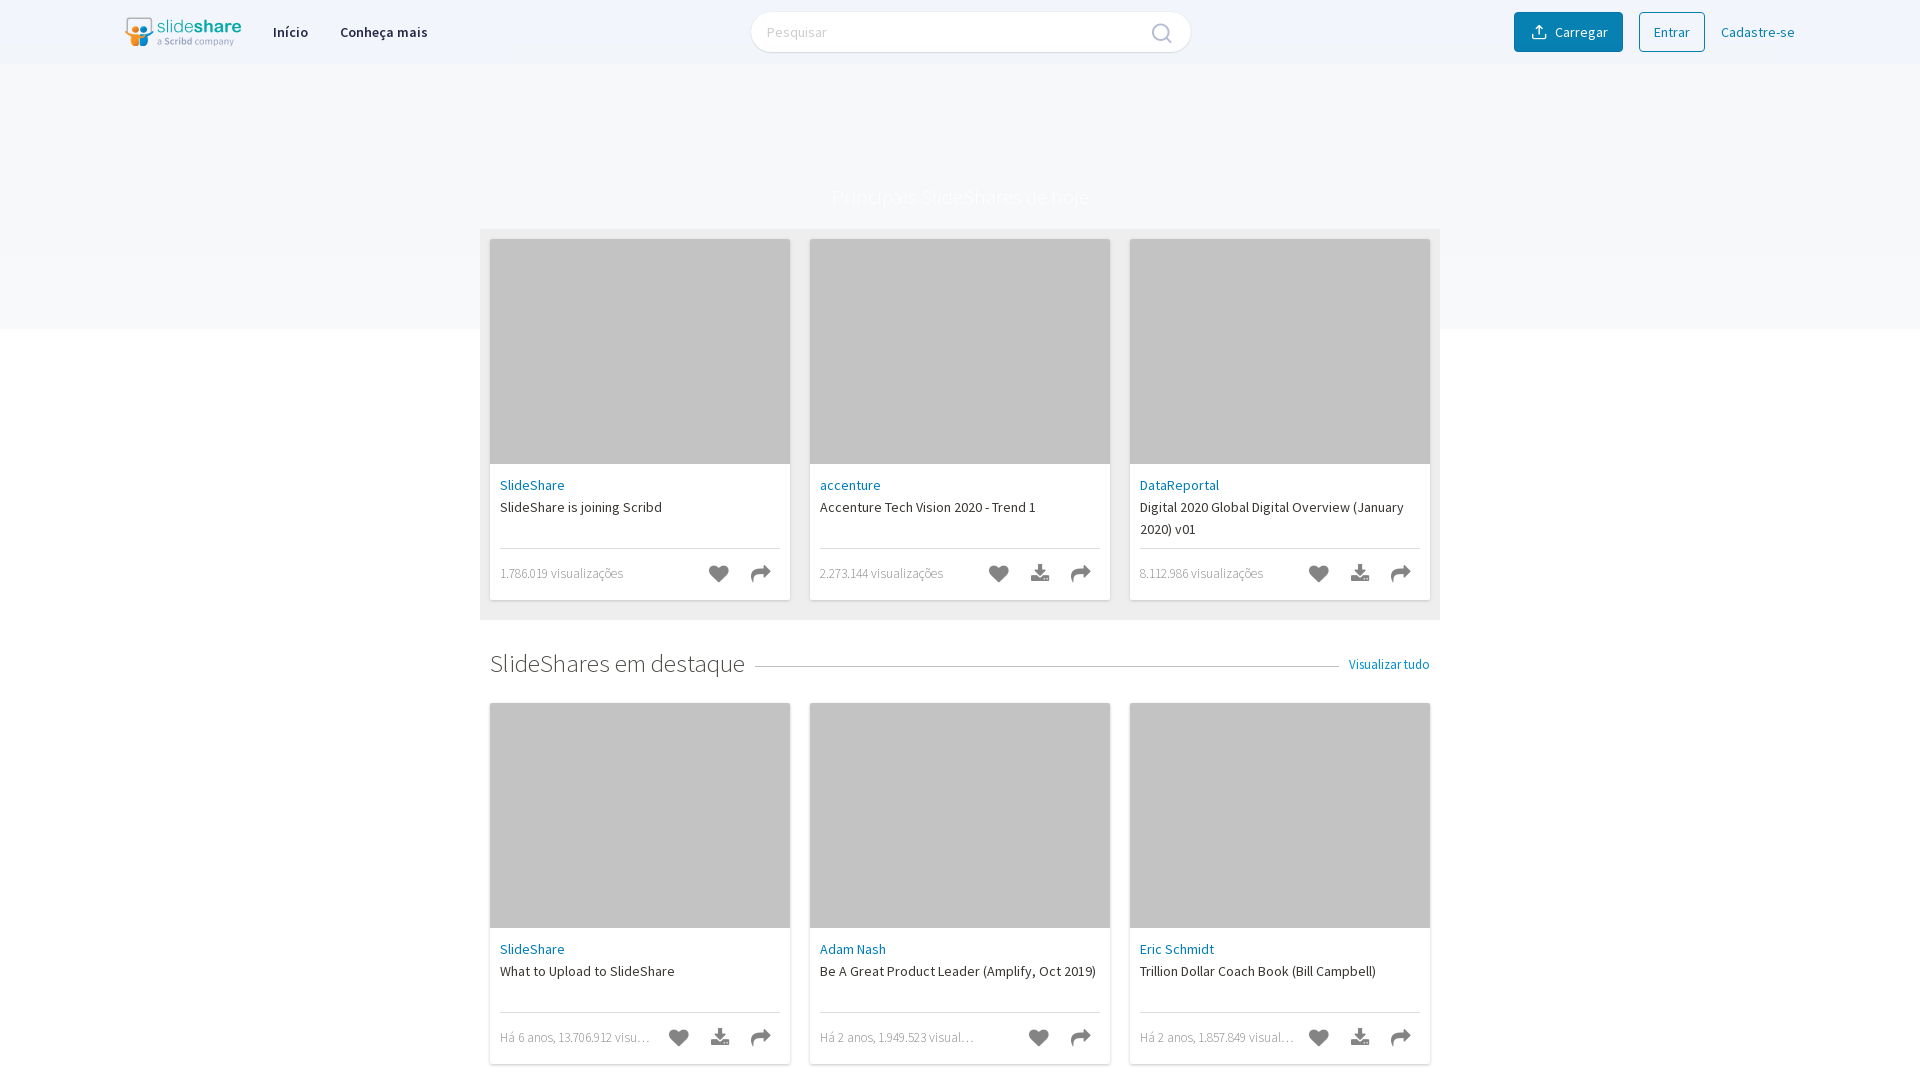Click the Entrar login button
1920x1080 pixels.
point(1672,32)
